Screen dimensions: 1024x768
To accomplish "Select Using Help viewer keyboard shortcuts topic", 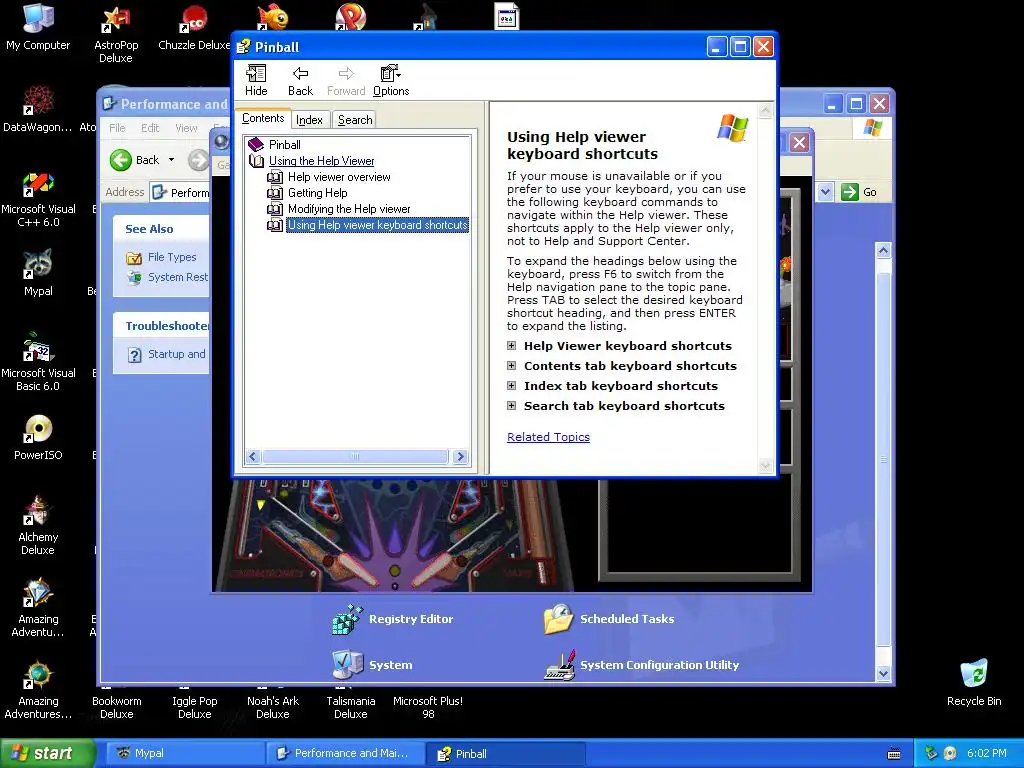I will [377, 225].
